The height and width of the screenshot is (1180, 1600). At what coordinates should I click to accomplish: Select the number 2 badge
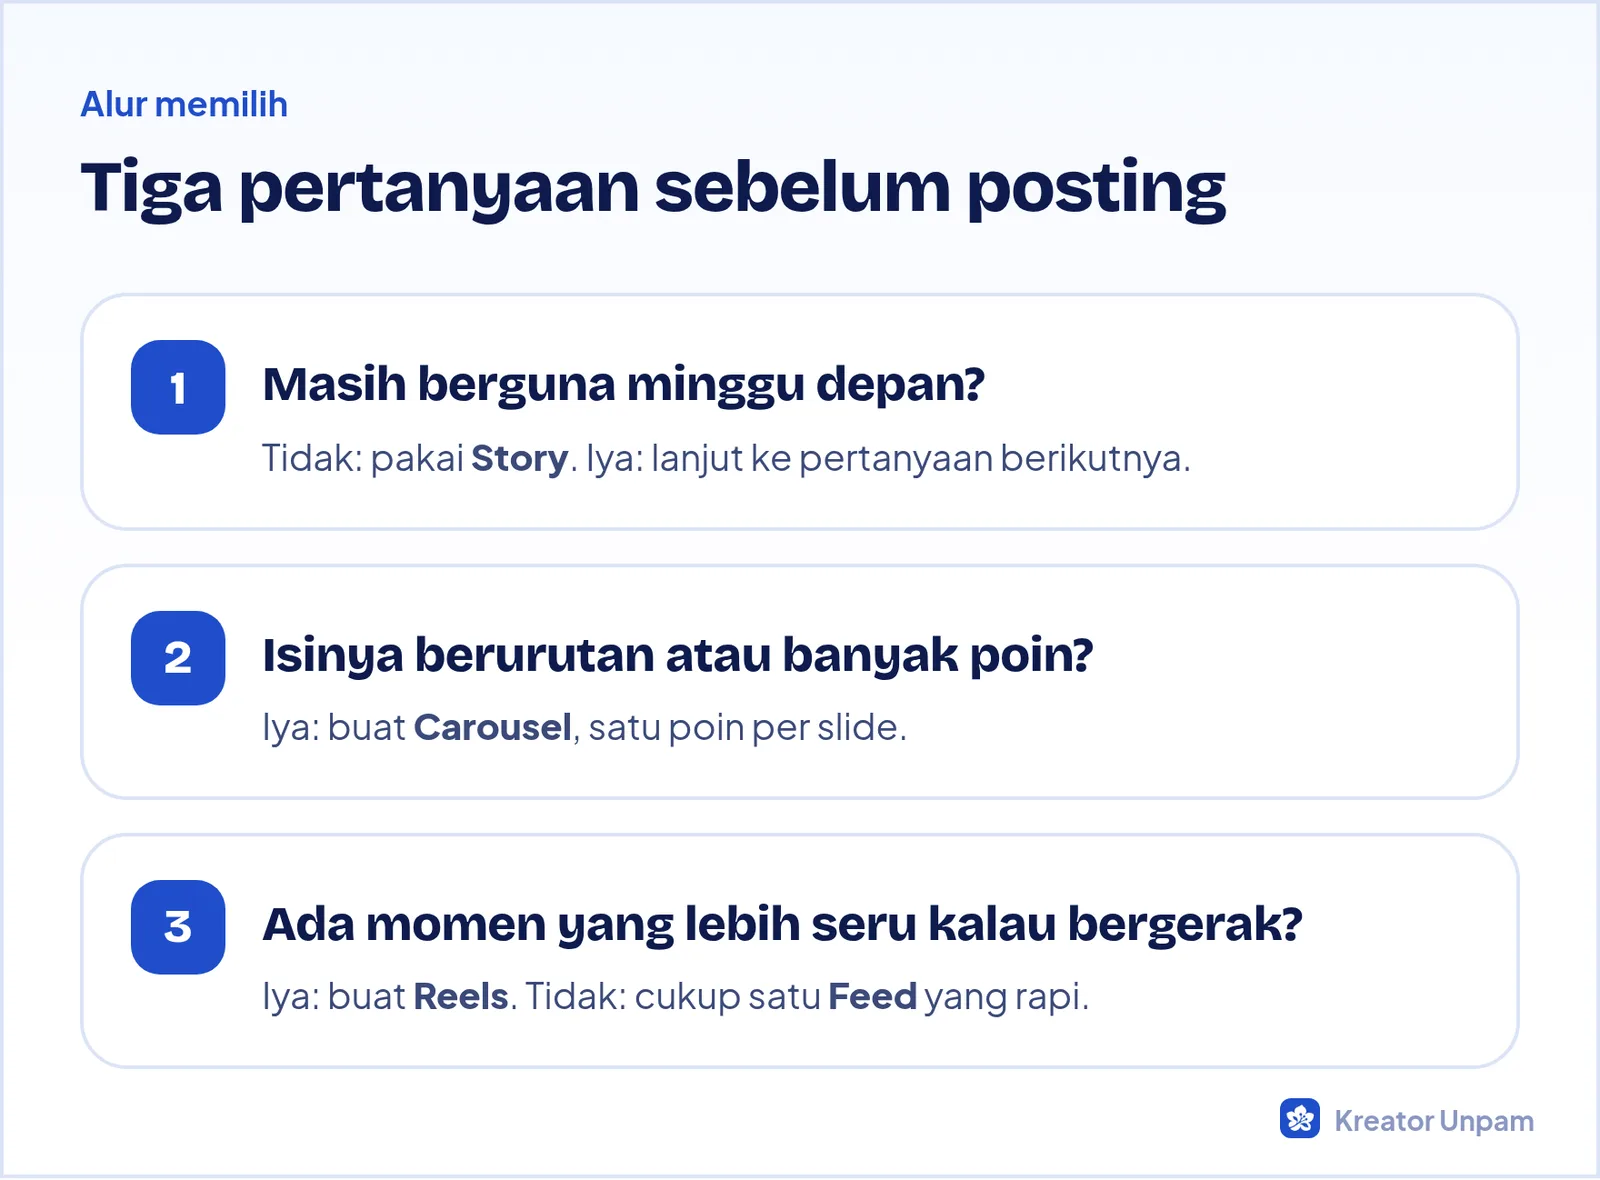click(178, 658)
